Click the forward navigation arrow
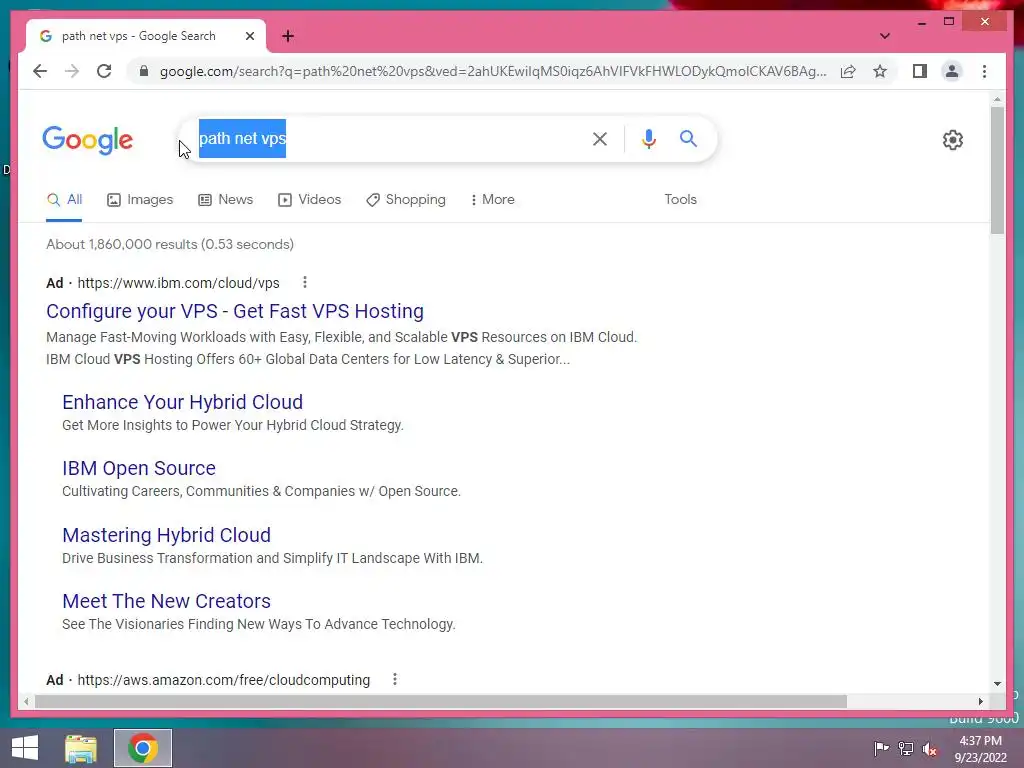 72,71
